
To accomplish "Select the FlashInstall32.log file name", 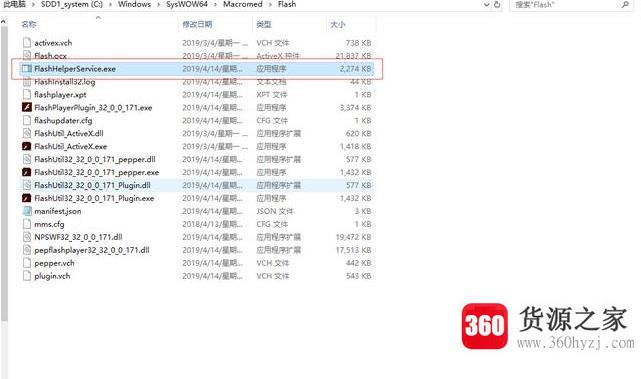I will coord(65,82).
